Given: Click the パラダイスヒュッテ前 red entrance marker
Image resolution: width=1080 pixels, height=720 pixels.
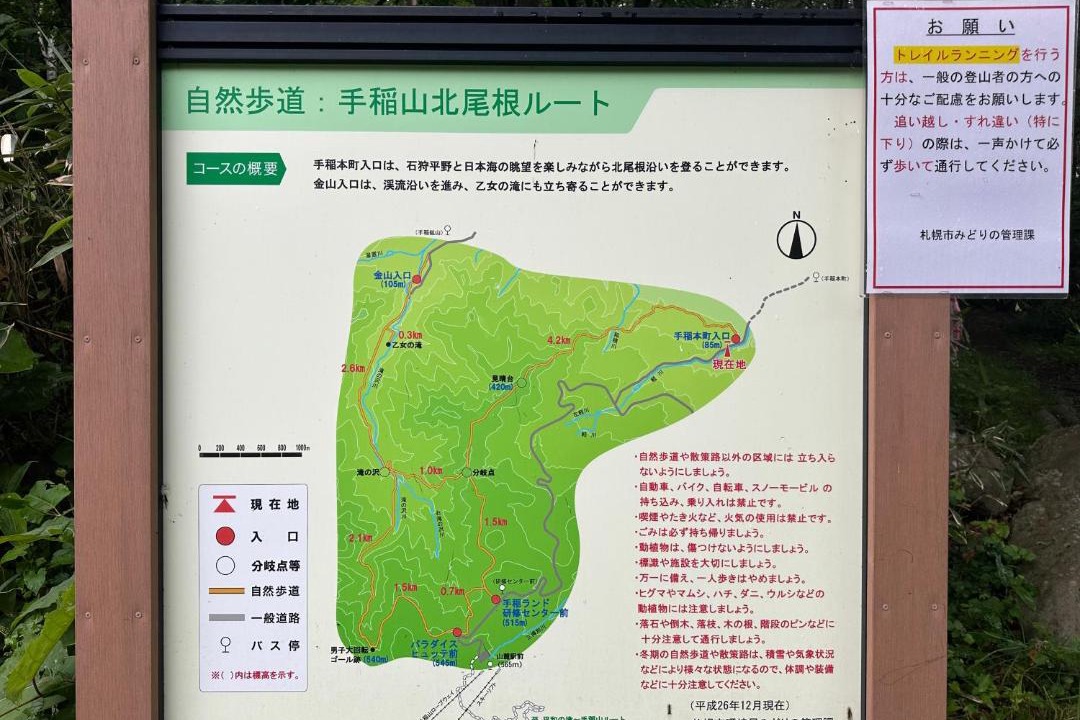Looking at the screenshot, I should pos(457,632).
